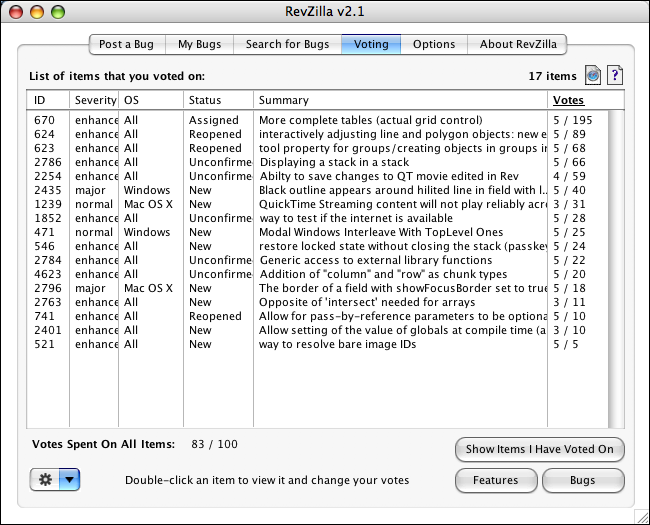This screenshot has width=650, height=525.
Task: Select 'way to test if the internet is available'
Action: click(x=318, y=218)
